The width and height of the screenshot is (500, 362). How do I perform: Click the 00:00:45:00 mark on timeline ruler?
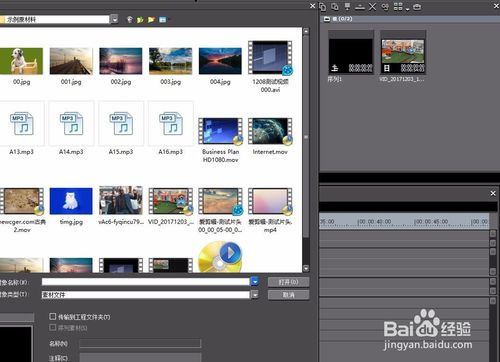tap(431, 222)
